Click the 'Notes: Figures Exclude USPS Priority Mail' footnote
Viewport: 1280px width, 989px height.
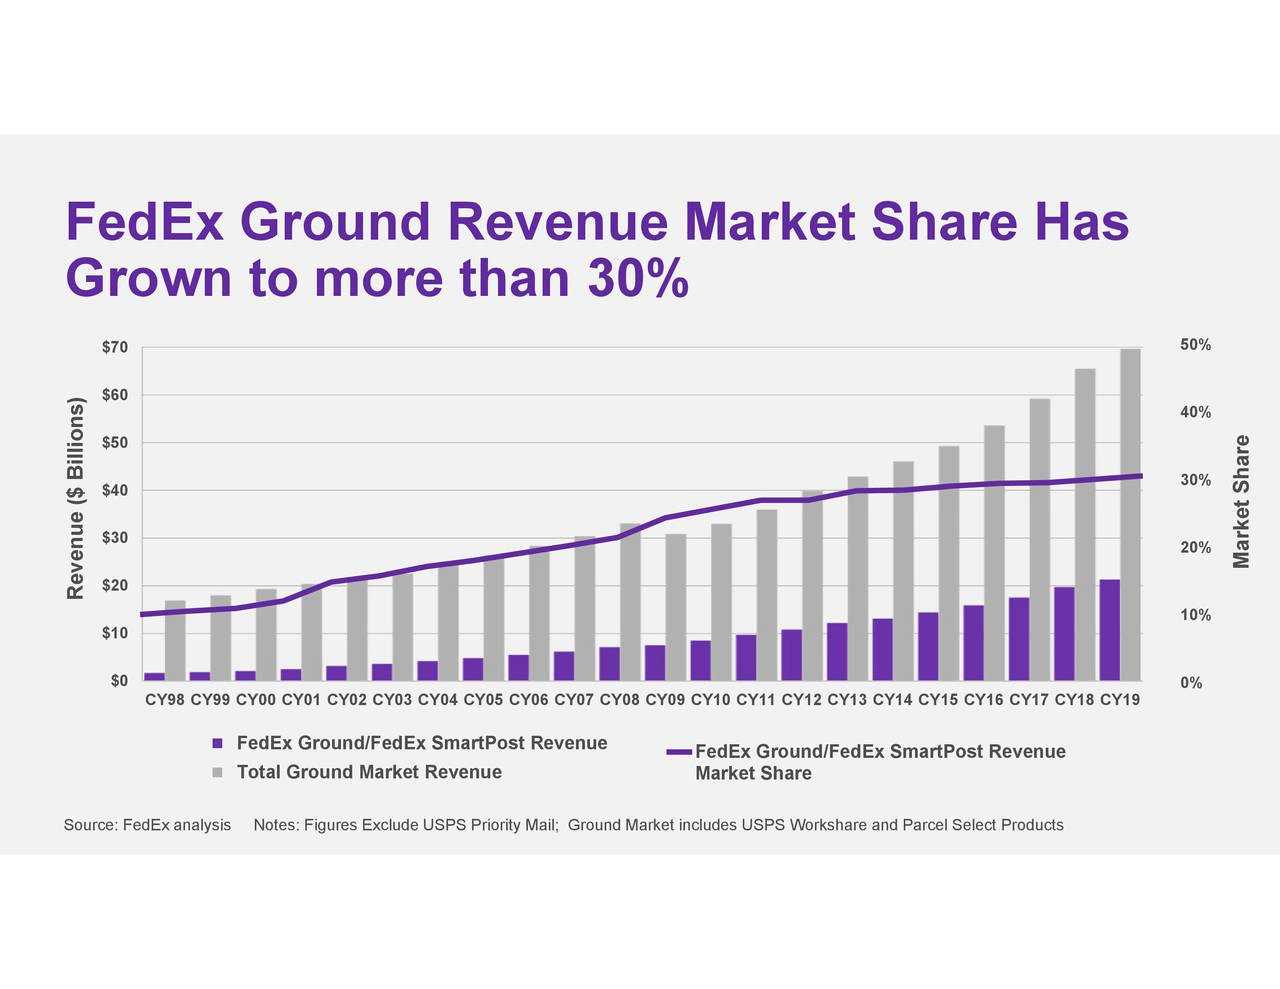tap(406, 825)
